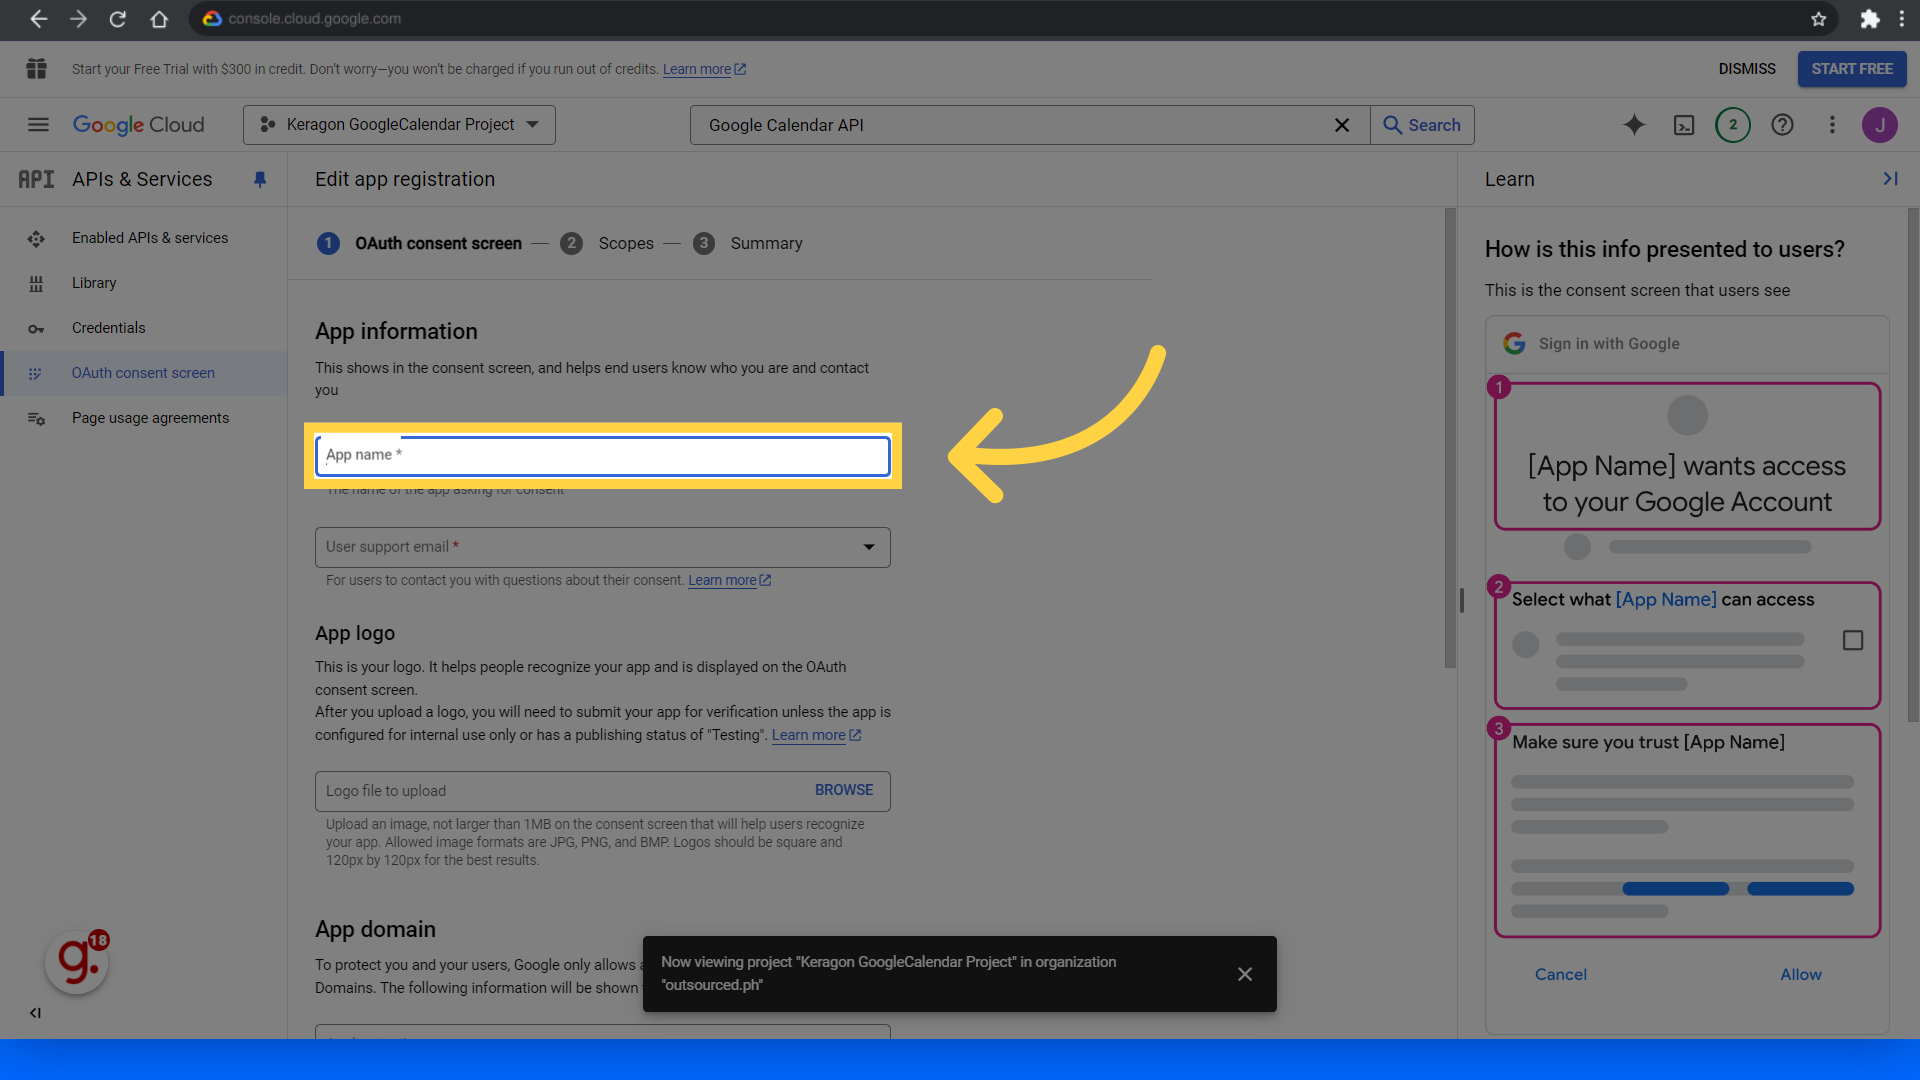Dismiss the free trial banner

(x=1747, y=69)
